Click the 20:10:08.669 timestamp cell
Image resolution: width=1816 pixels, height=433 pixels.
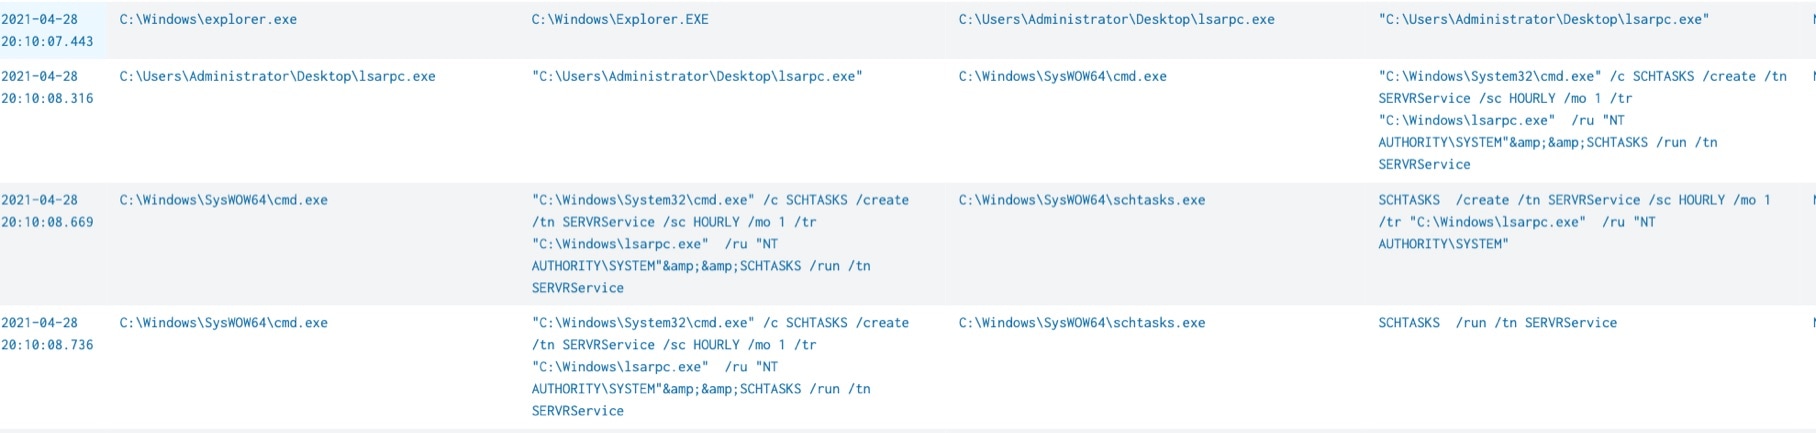[47, 211]
